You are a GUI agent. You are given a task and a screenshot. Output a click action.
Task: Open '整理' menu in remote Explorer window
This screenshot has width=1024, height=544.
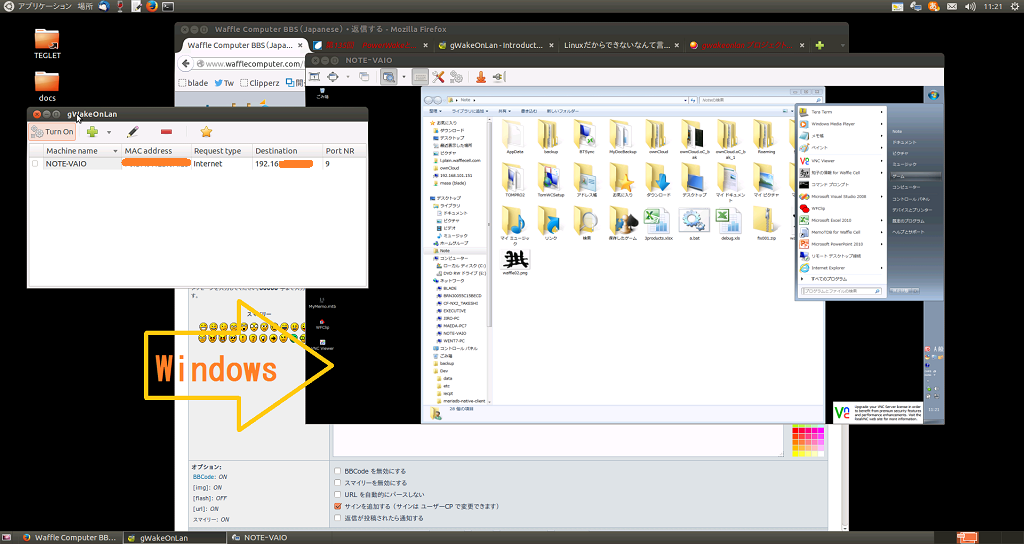pyautogui.click(x=436, y=112)
